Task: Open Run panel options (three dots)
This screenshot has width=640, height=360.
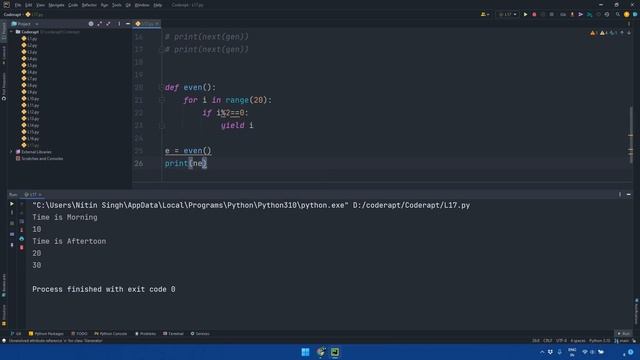Action: 620,195
